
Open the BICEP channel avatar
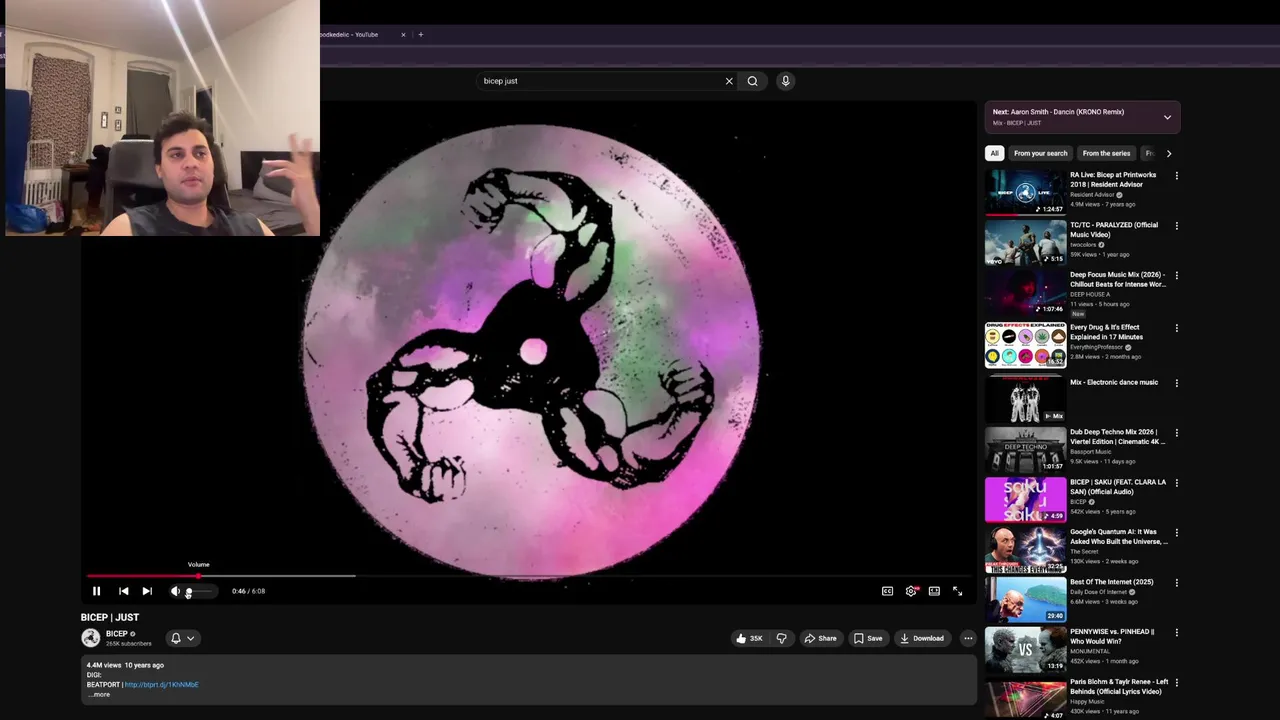[91, 638]
